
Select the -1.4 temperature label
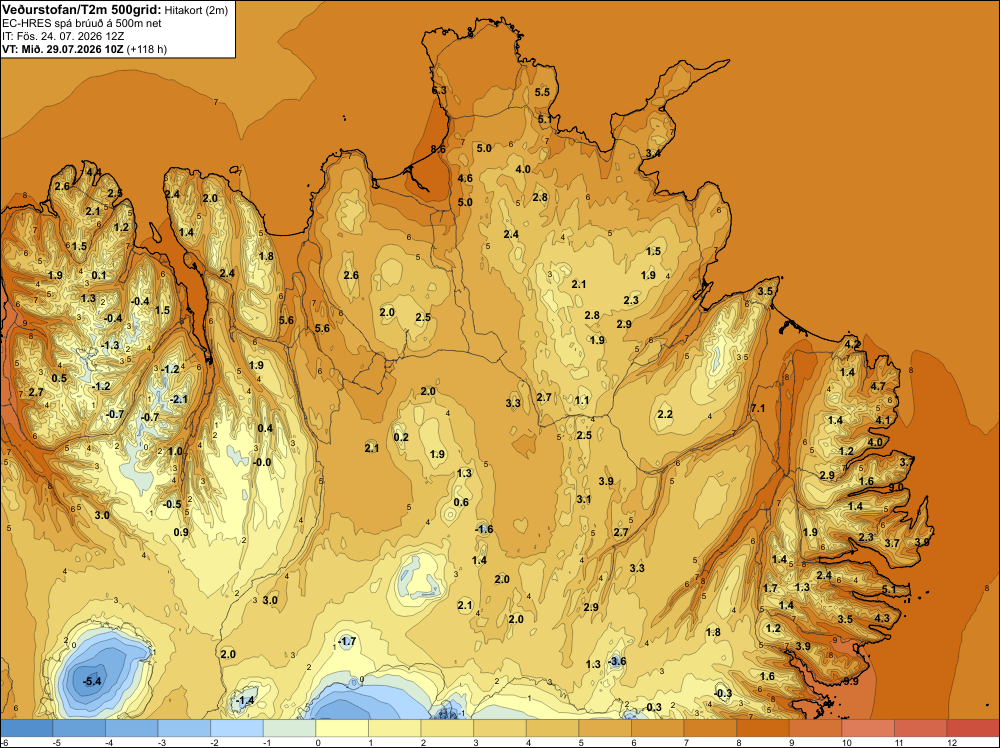tap(245, 700)
